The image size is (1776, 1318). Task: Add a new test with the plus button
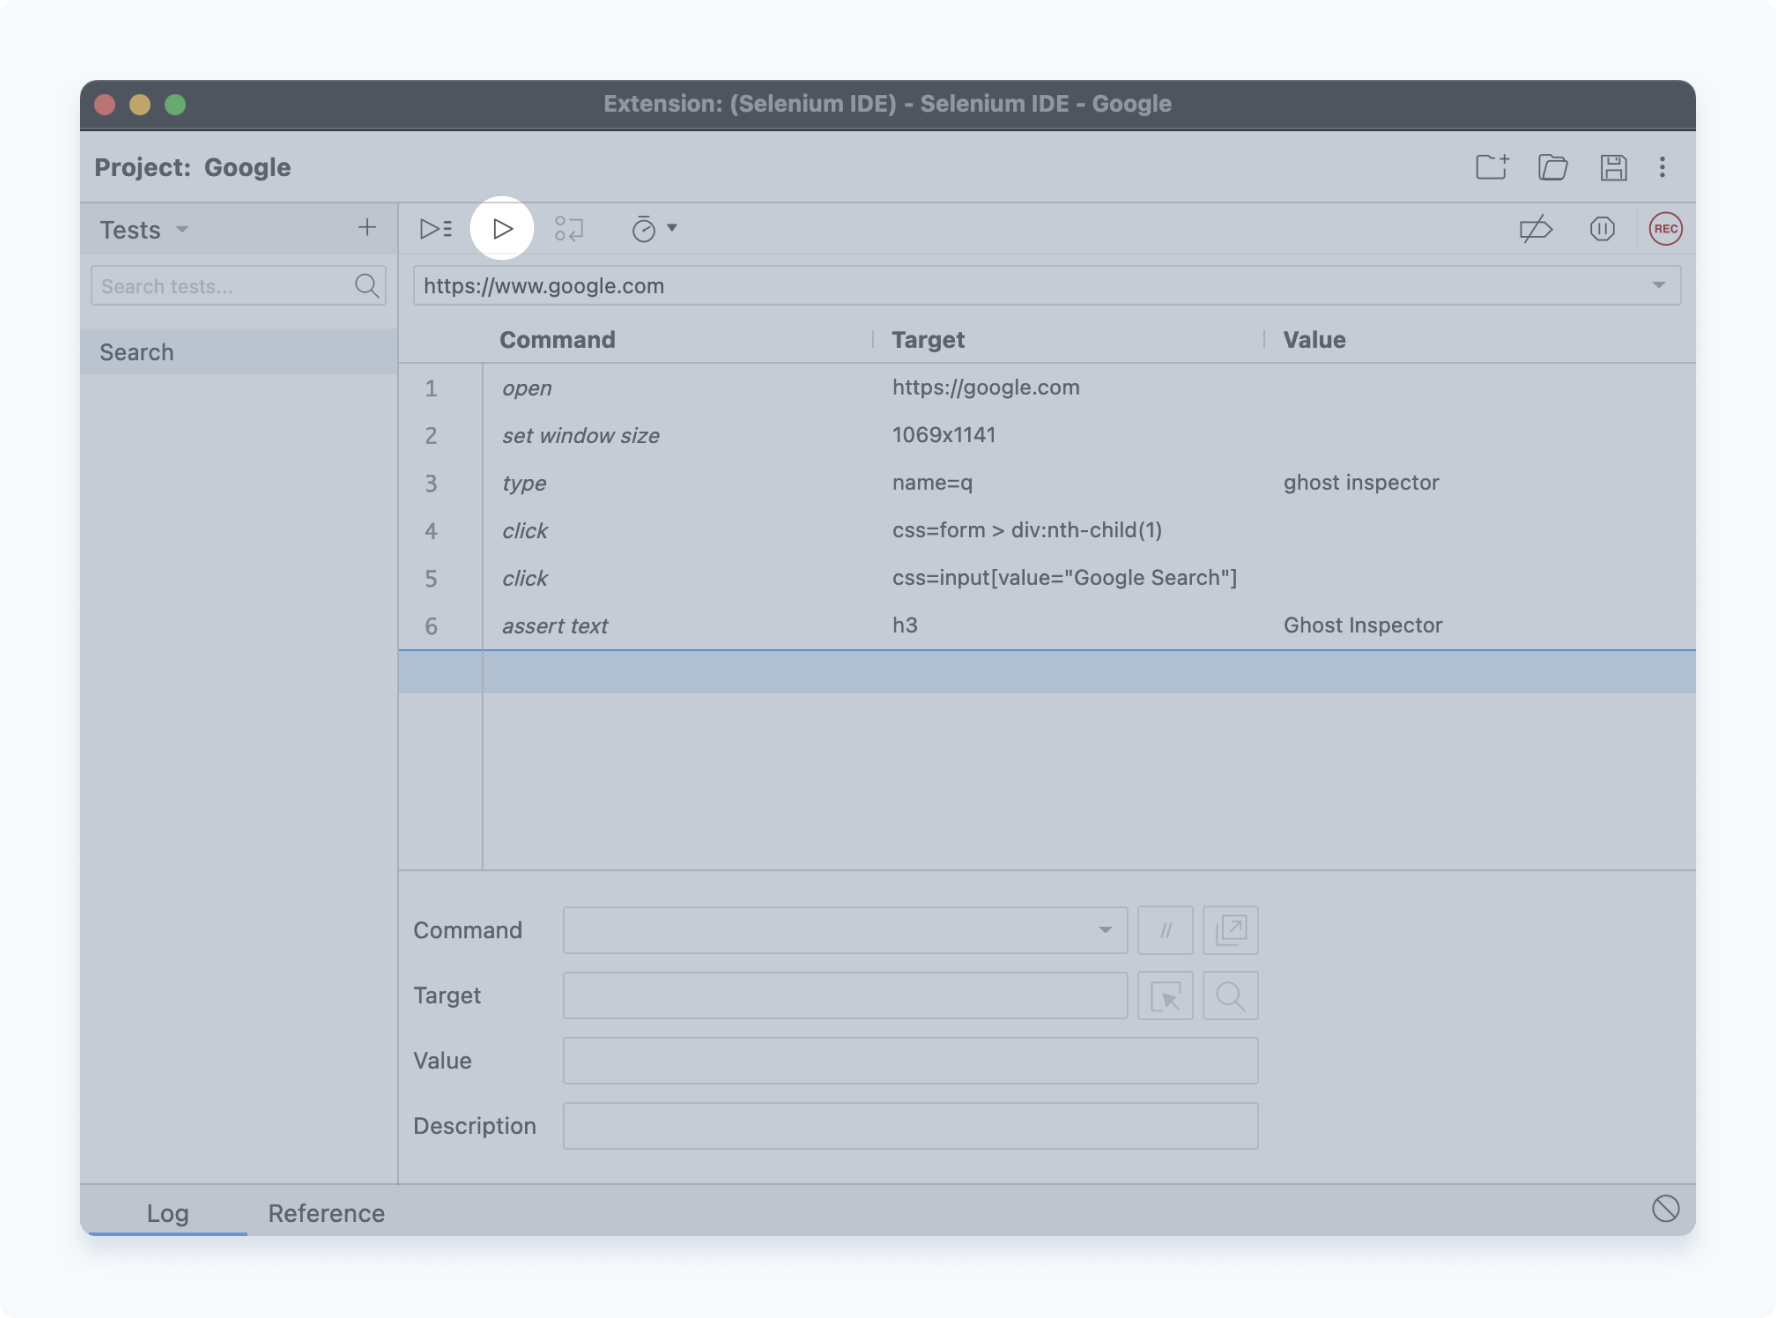[367, 228]
